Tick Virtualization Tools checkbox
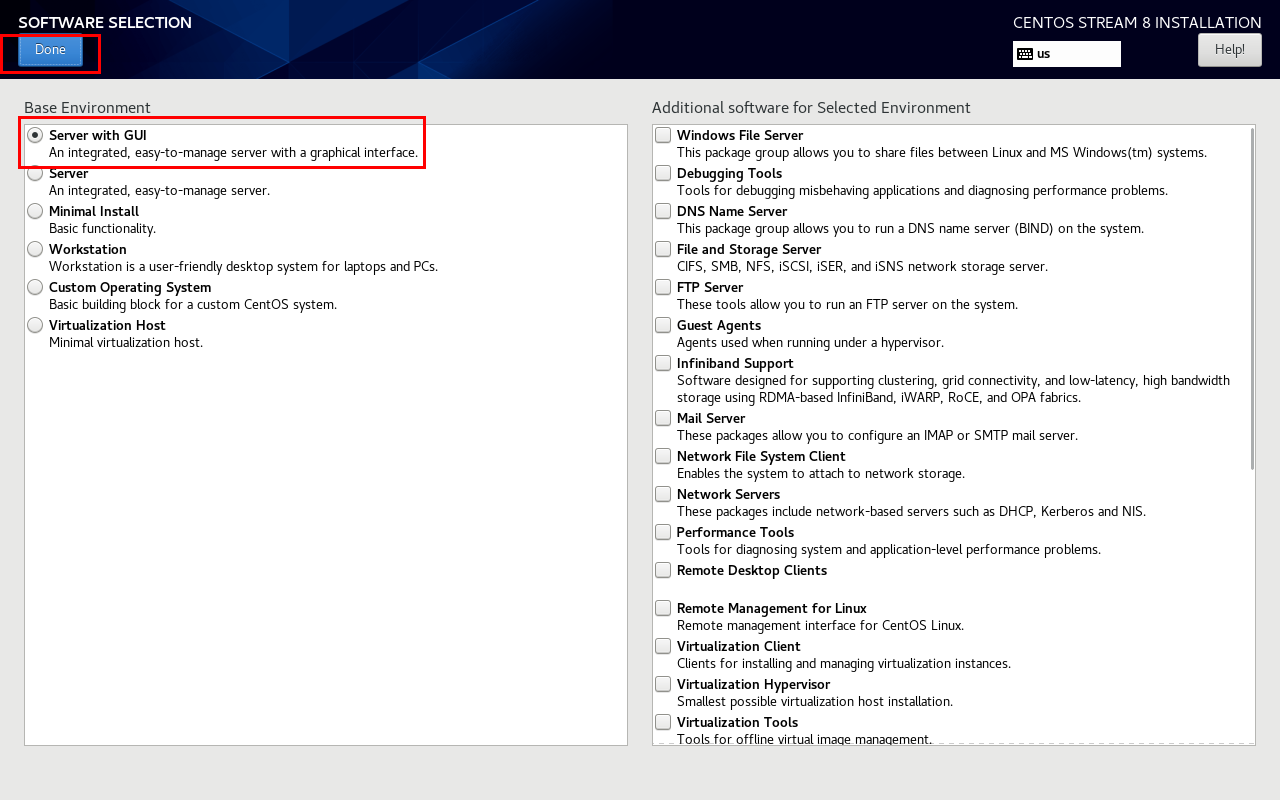This screenshot has height=800, width=1280. (x=663, y=722)
